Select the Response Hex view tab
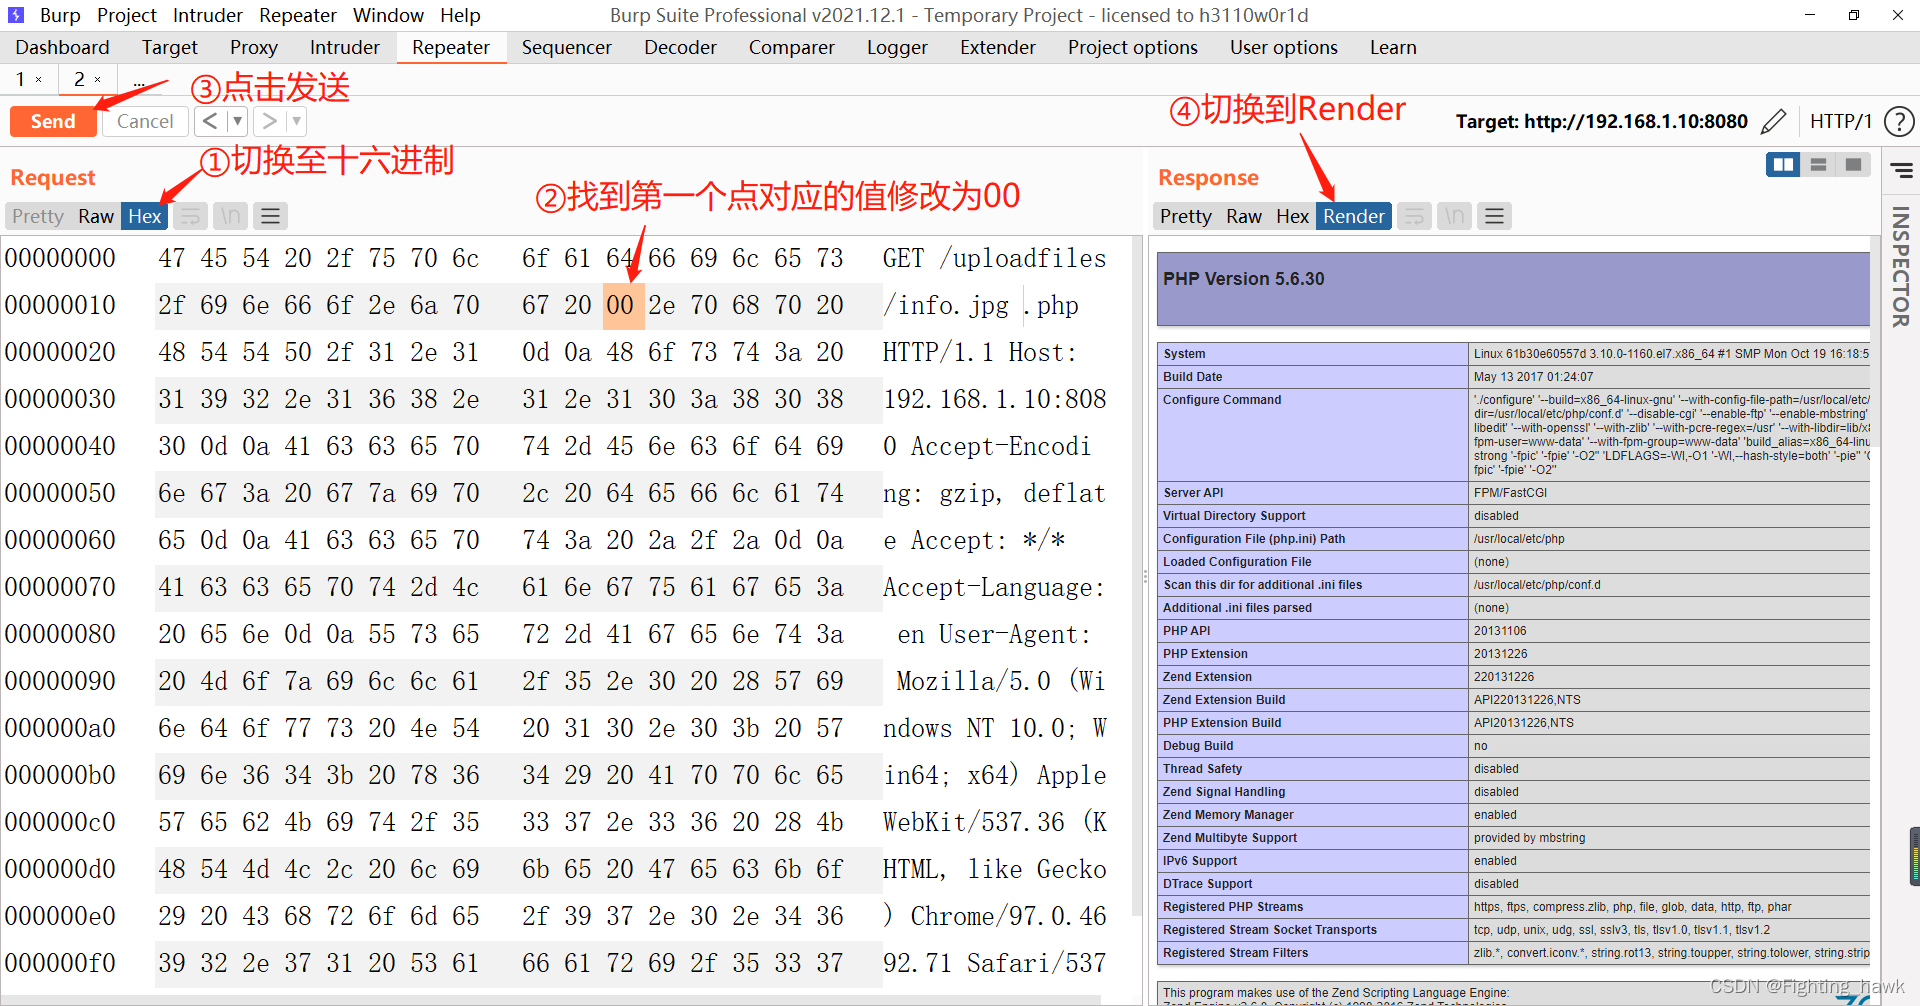 1292,216
